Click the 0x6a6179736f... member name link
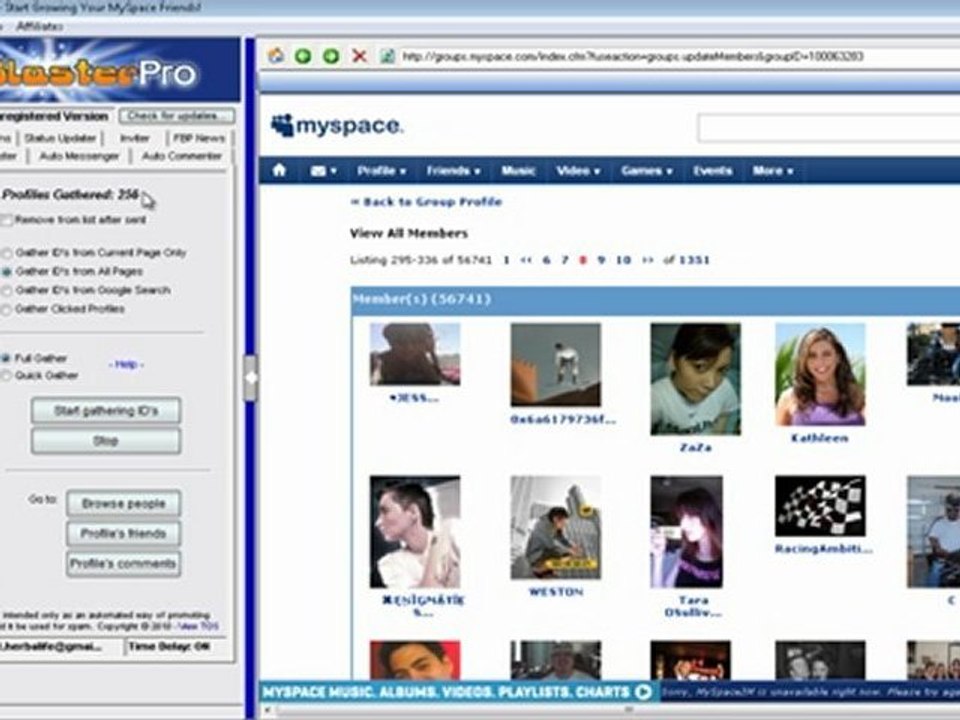The height and width of the screenshot is (720, 960). click(x=563, y=419)
